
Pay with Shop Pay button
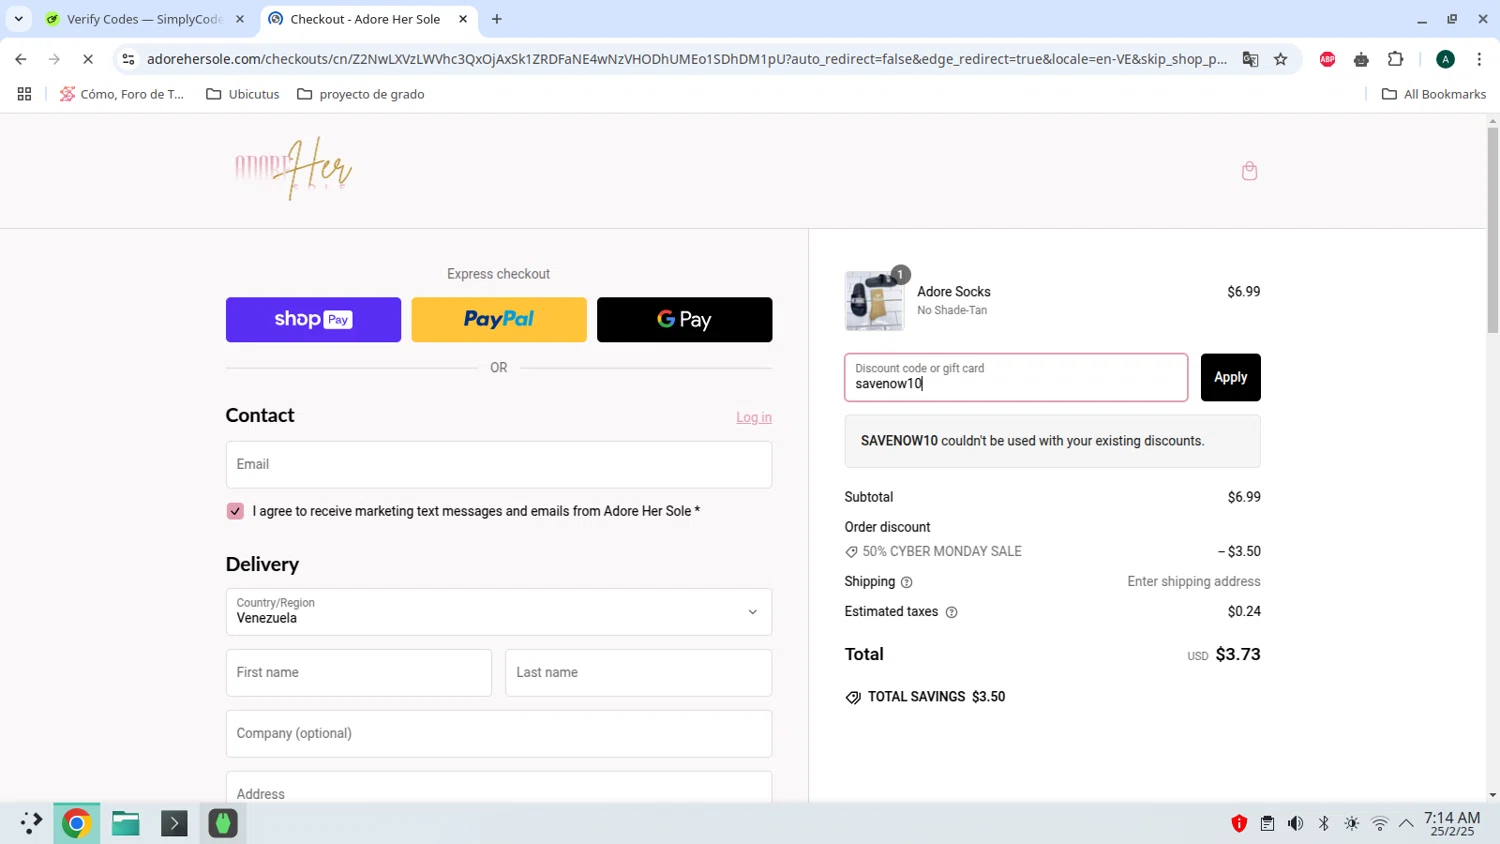[313, 320]
